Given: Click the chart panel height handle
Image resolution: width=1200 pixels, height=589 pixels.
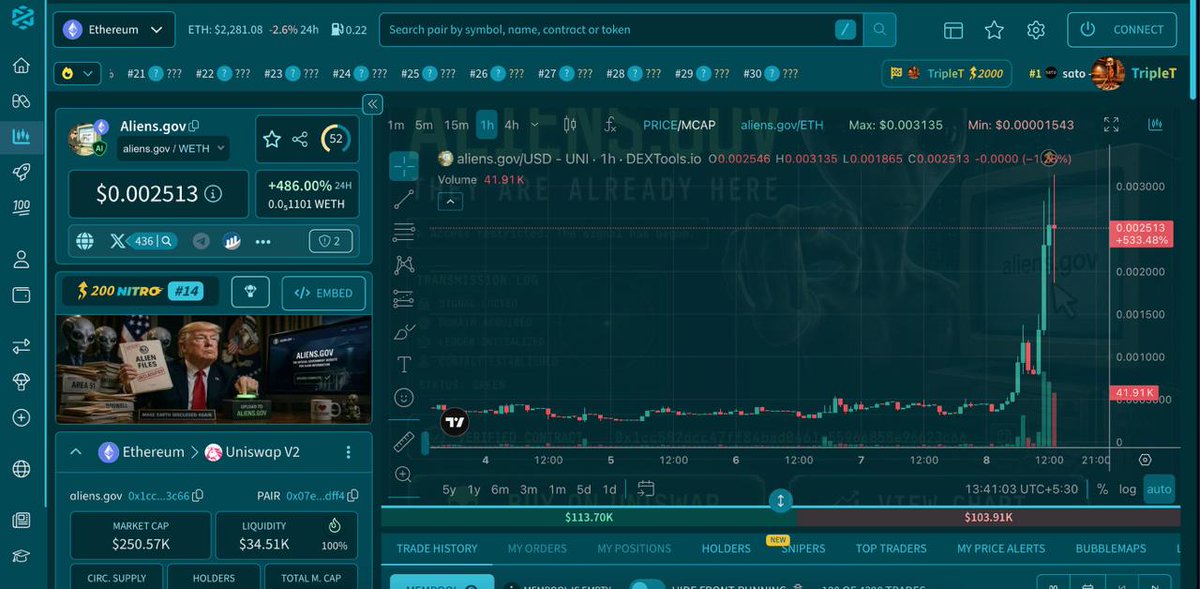Looking at the screenshot, I should click(781, 501).
